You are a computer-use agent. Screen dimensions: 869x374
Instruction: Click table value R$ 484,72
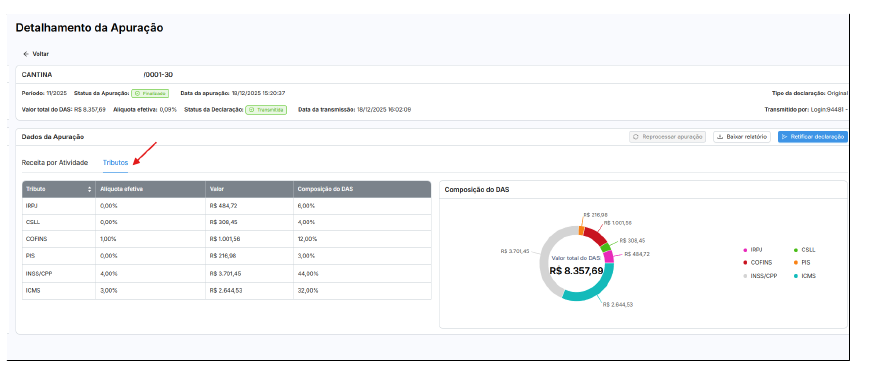coord(223,206)
